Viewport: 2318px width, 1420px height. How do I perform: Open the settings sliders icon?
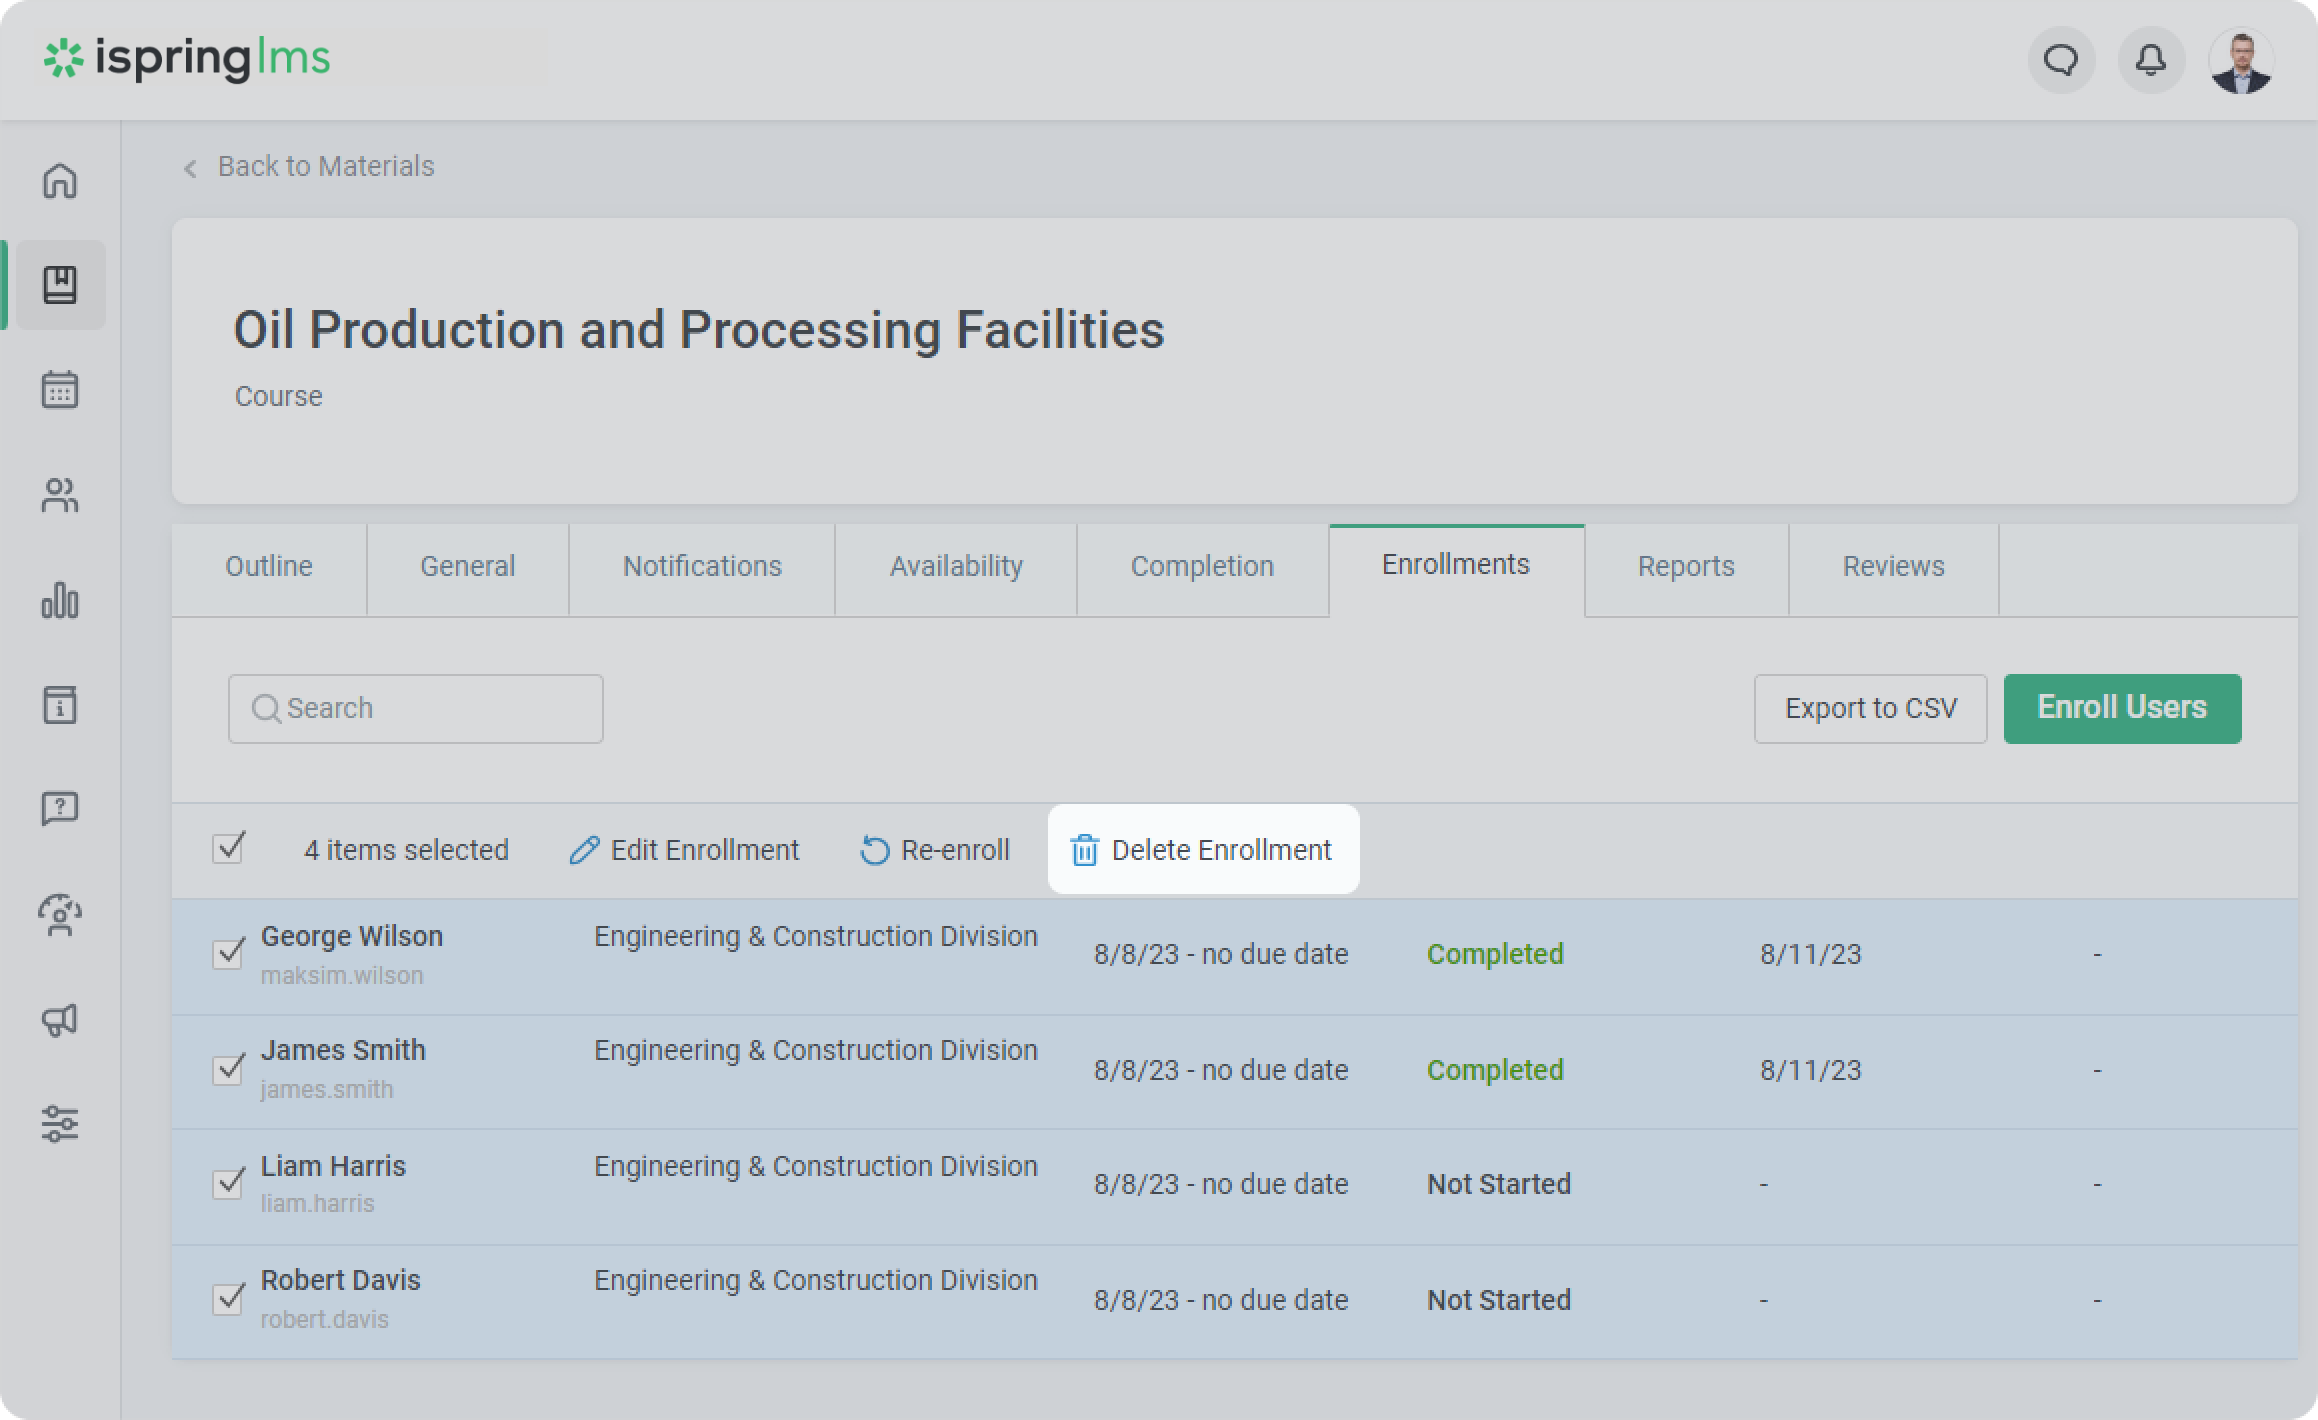[x=60, y=1123]
